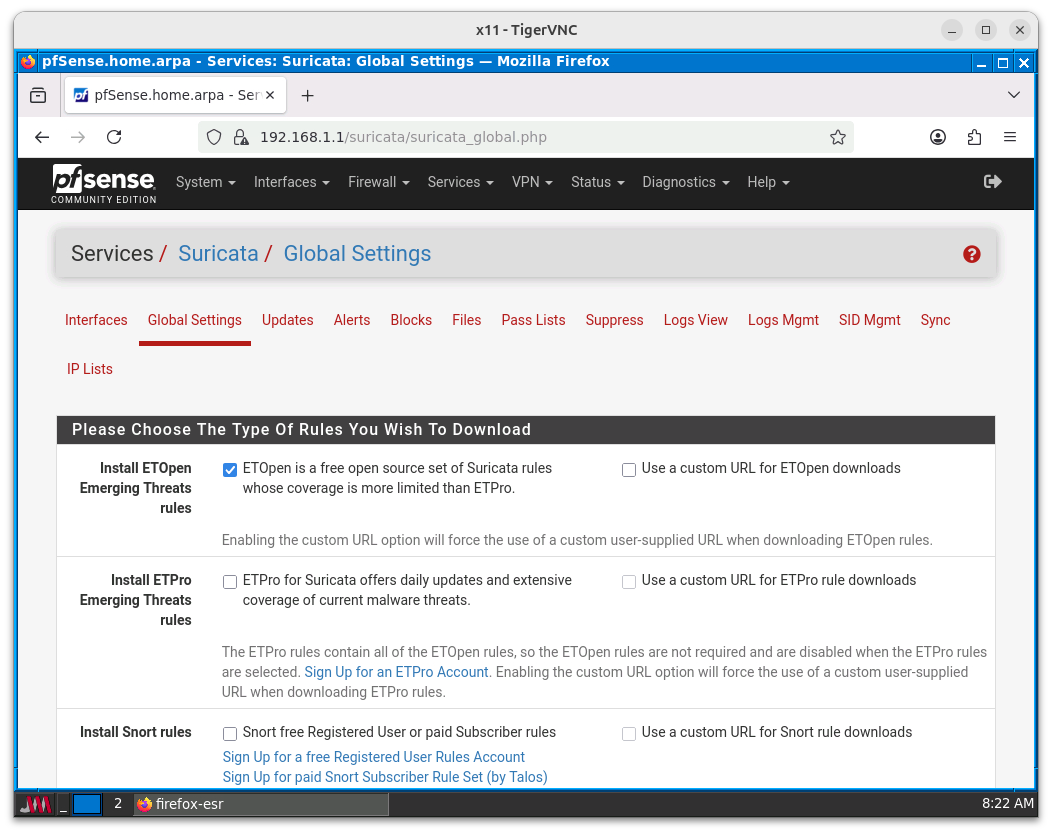Click the logout icon in navbar
The width and height of the screenshot is (1052, 834).
pos(992,182)
